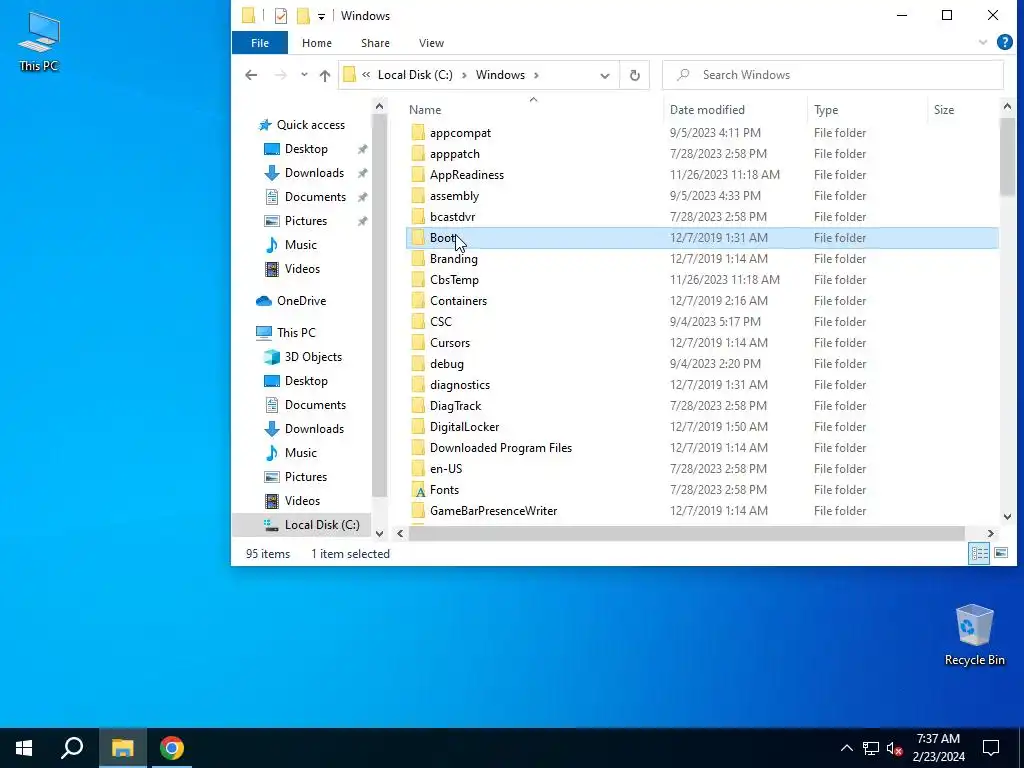Launch Google Chrome from taskbar
The width and height of the screenshot is (1024, 768).
click(x=172, y=748)
